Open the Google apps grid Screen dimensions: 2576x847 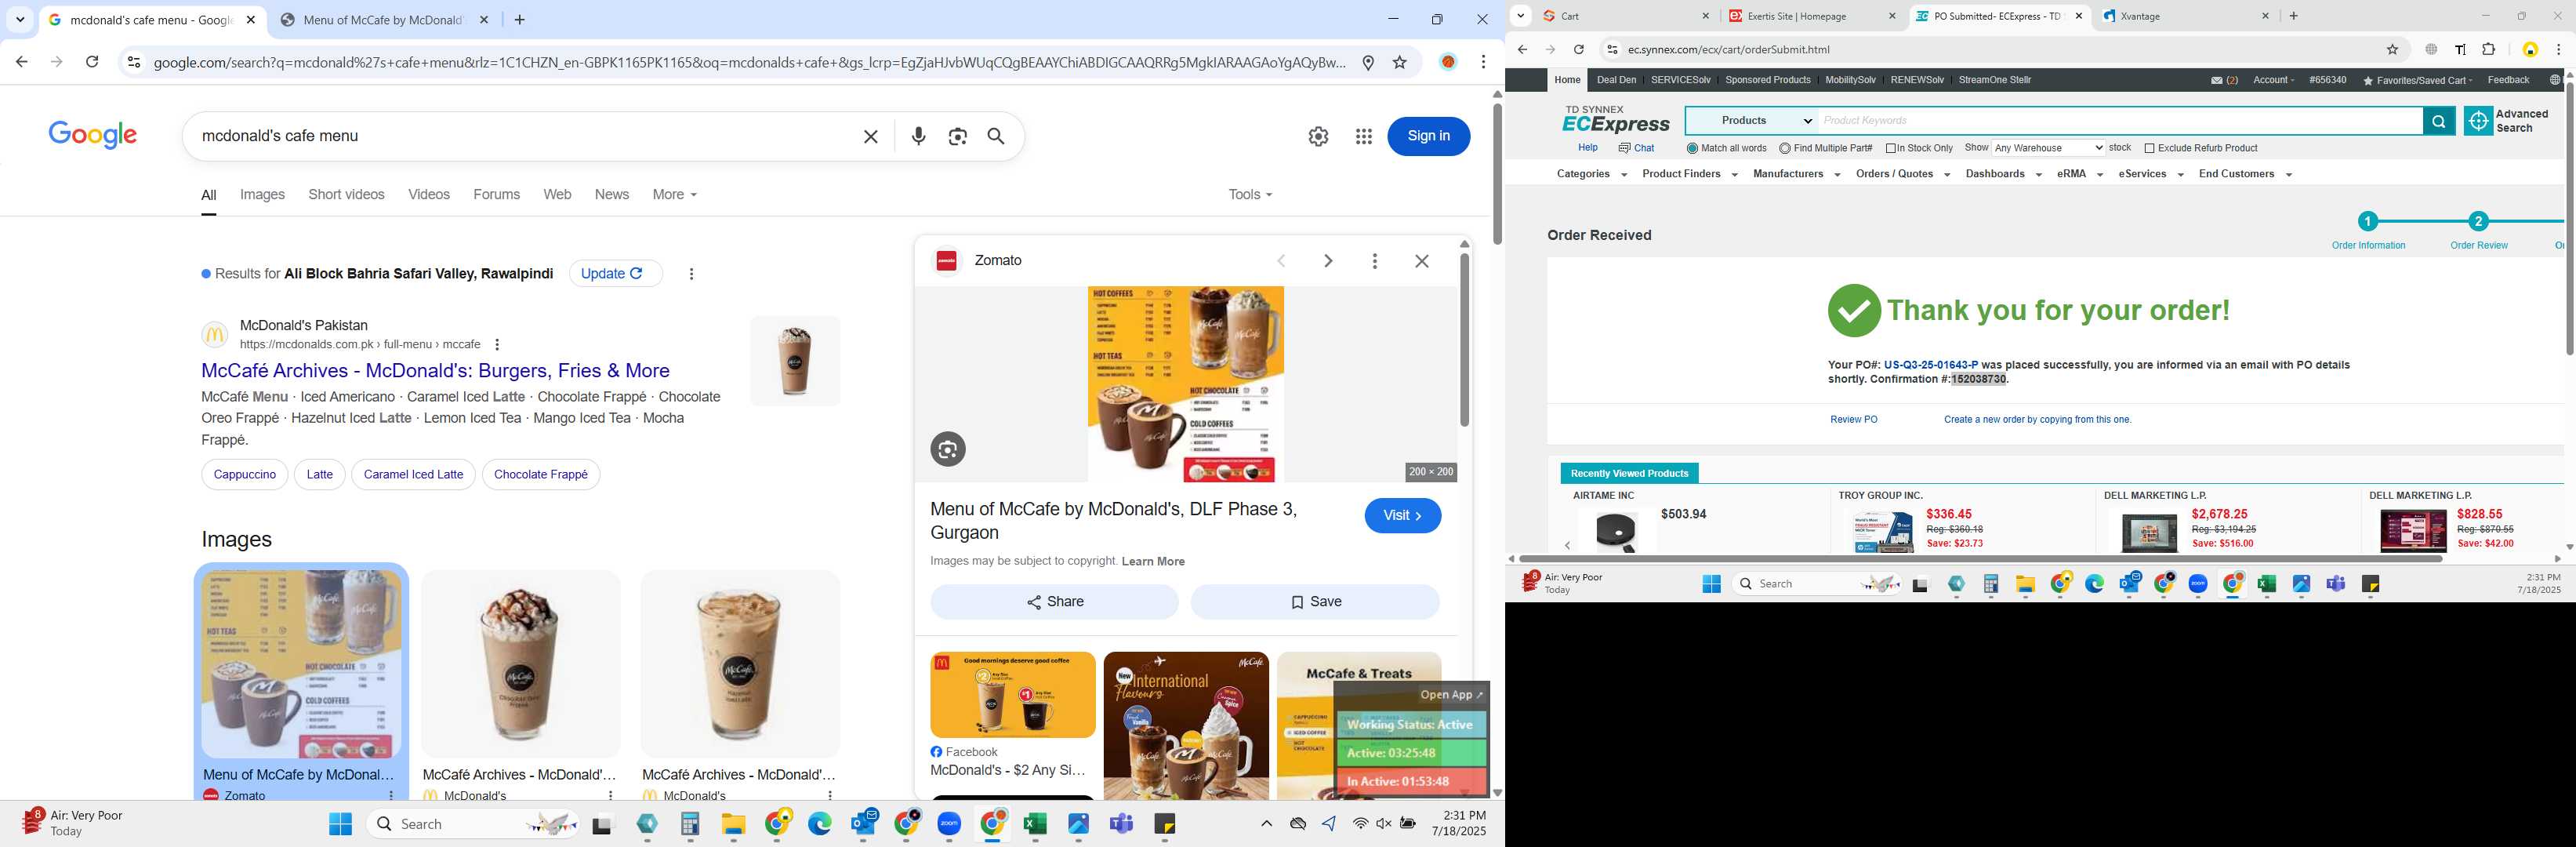[x=1363, y=136]
